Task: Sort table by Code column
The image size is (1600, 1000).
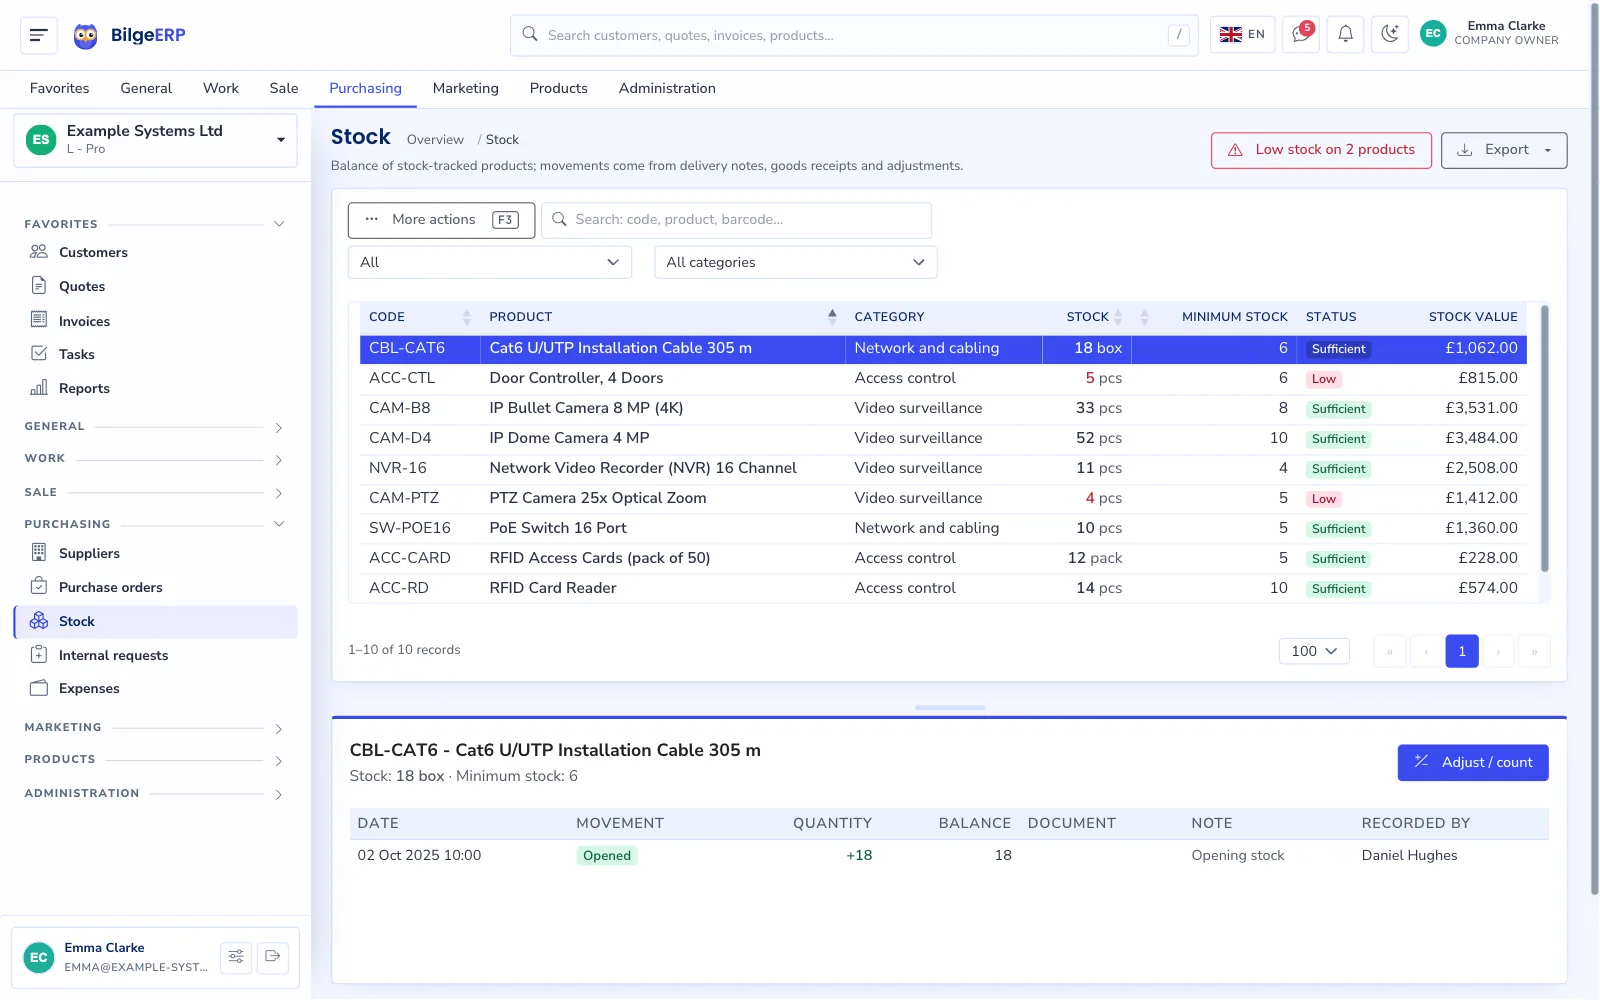Action: point(419,317)
